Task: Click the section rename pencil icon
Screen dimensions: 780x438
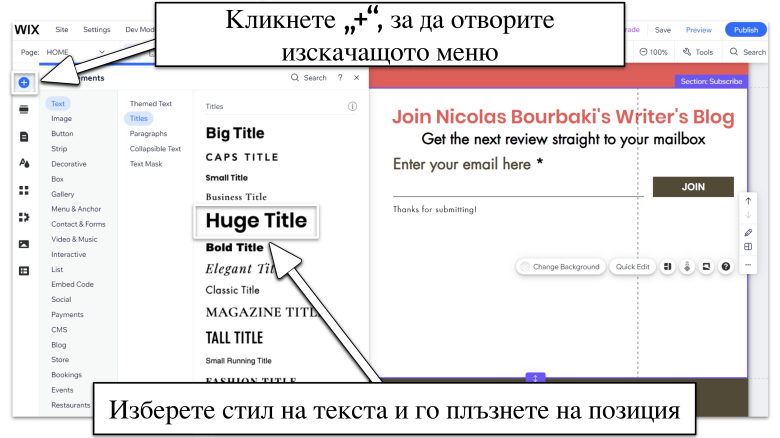Action: (748, 232)
